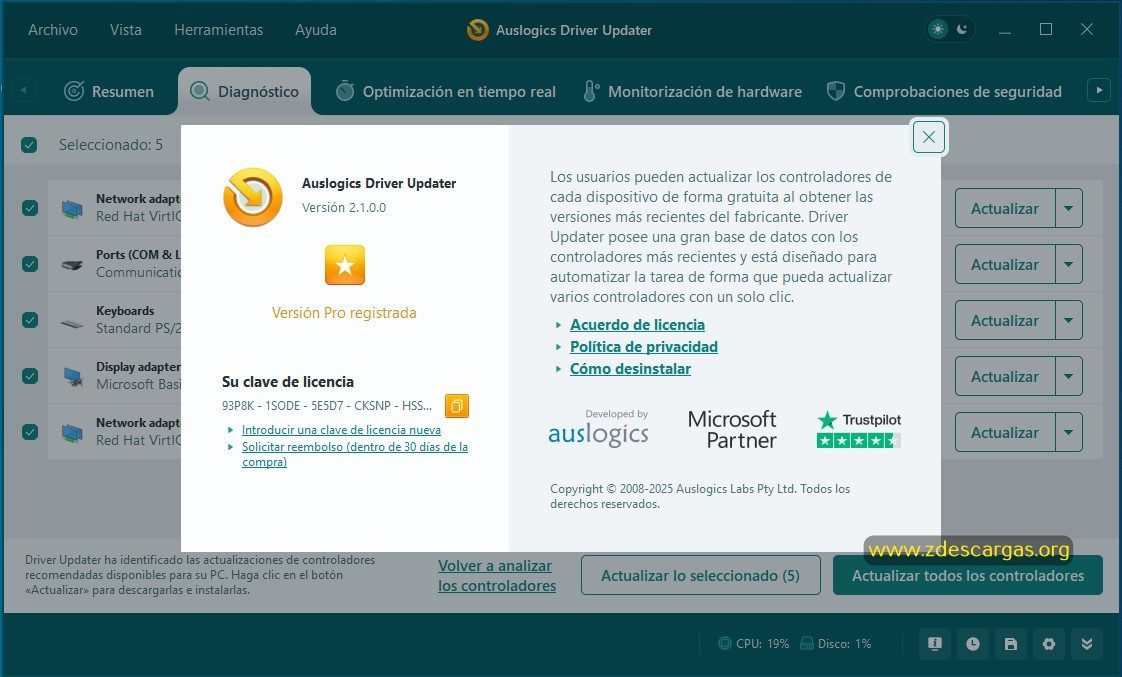
Task: Click the Disco usage indicator
Action: (836, 643)
